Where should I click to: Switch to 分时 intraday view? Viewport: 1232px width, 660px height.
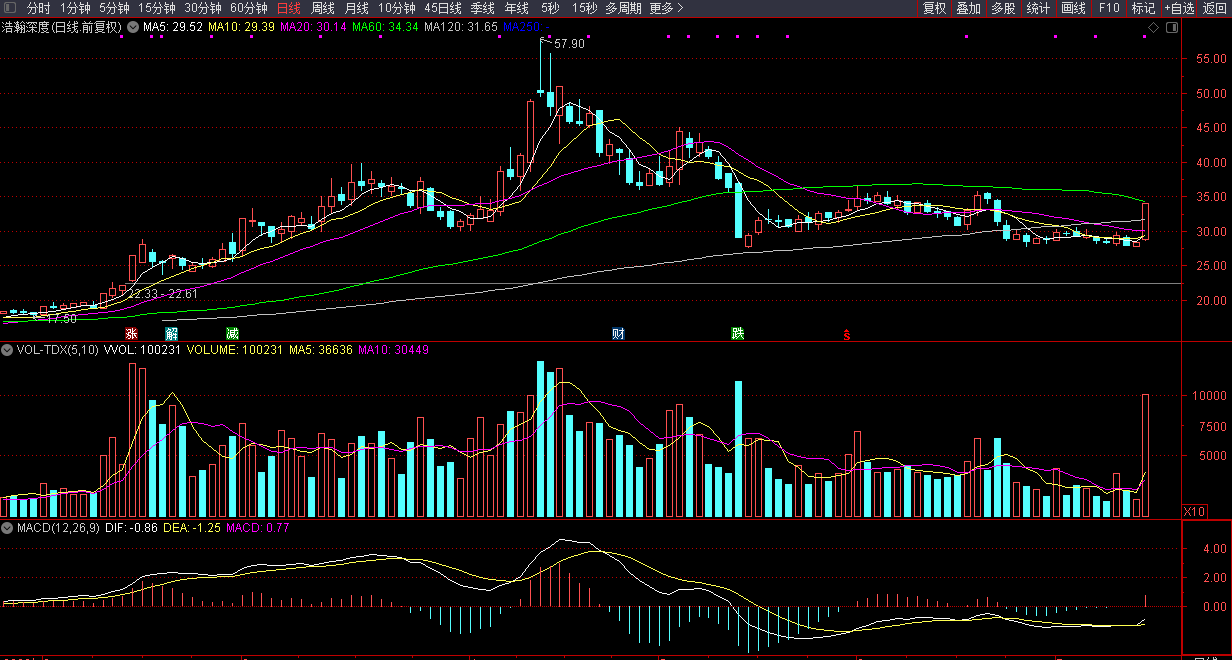point(38,8)
